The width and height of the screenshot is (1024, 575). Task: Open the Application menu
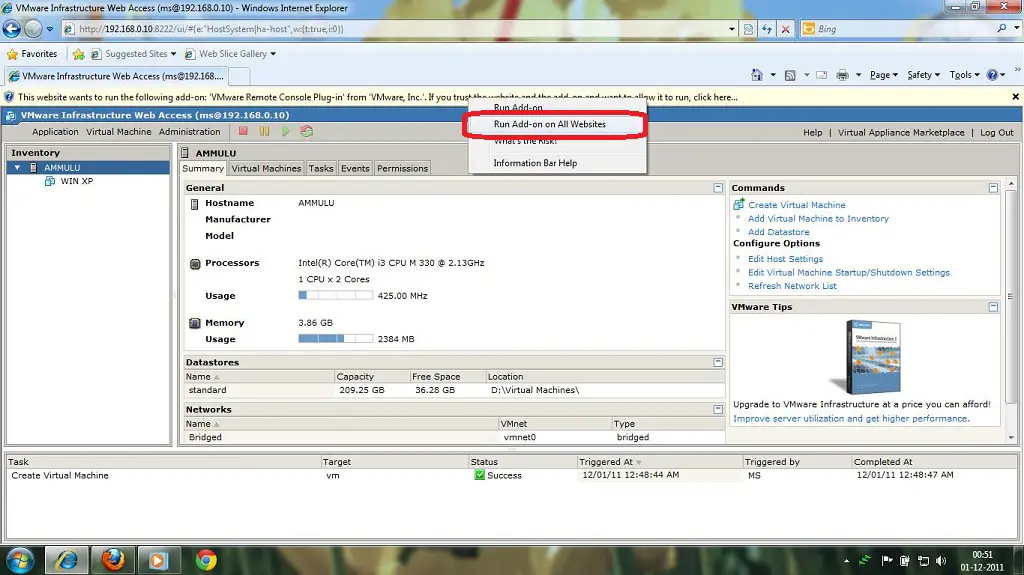[55, 132]
